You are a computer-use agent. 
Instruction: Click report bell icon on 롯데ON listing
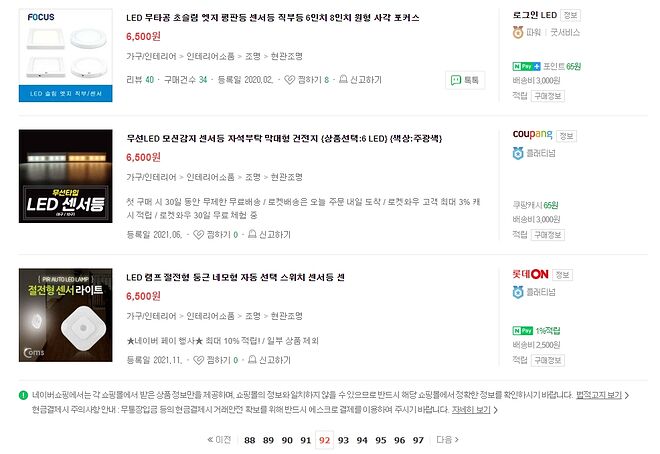tap(252, 359)
